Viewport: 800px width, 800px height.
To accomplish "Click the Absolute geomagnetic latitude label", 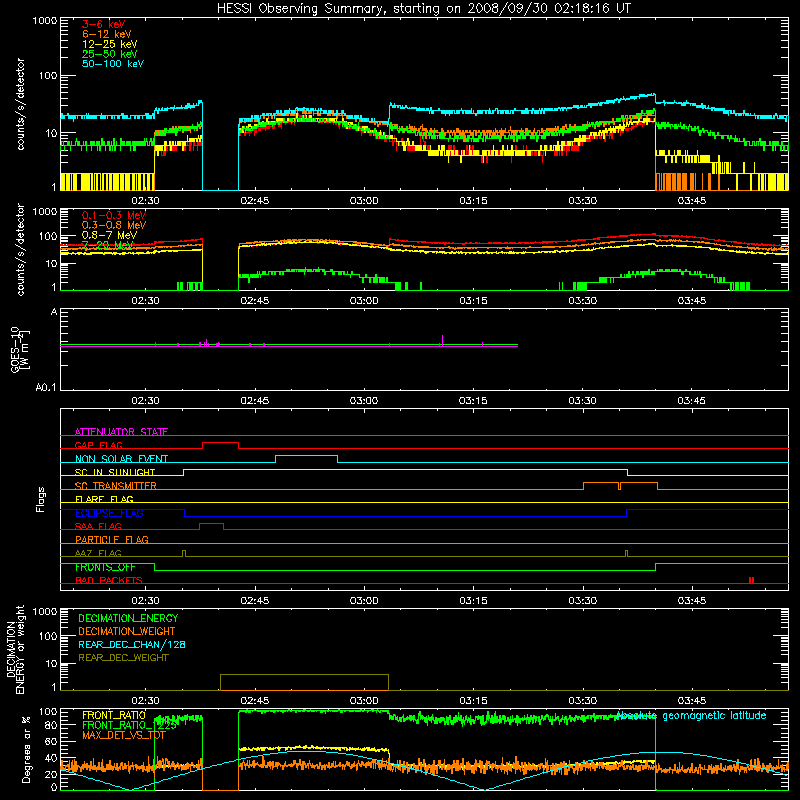I will tap(691, 716).
